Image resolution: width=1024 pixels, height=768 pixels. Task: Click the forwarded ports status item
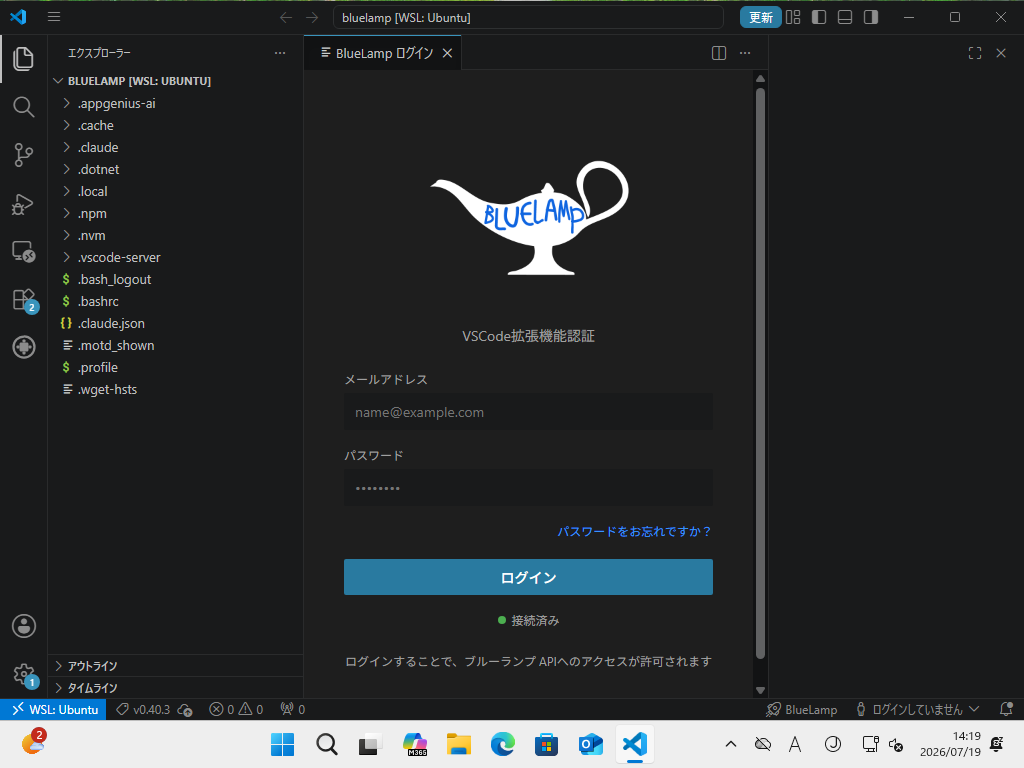293,709
